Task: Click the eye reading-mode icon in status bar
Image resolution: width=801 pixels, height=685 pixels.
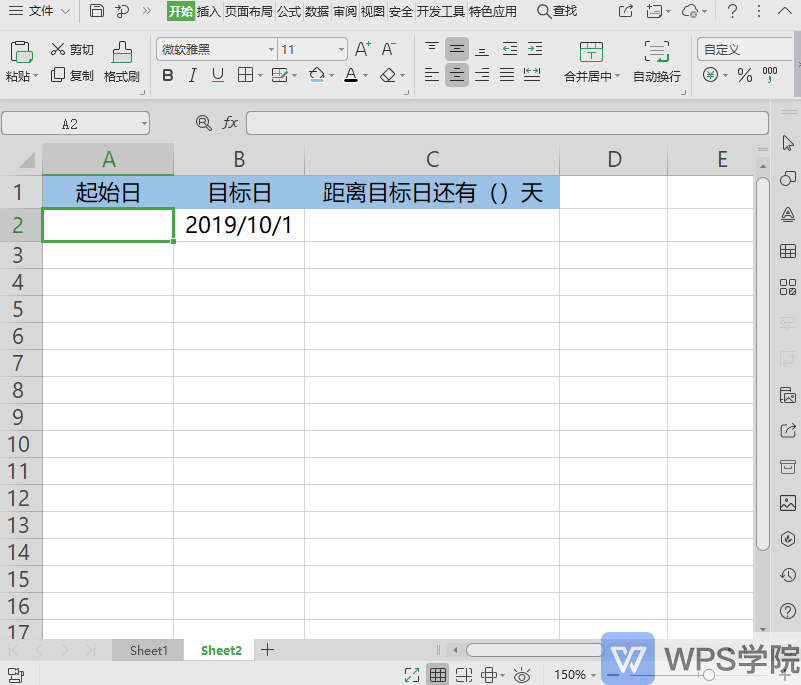Action: [x=522, y=675]
